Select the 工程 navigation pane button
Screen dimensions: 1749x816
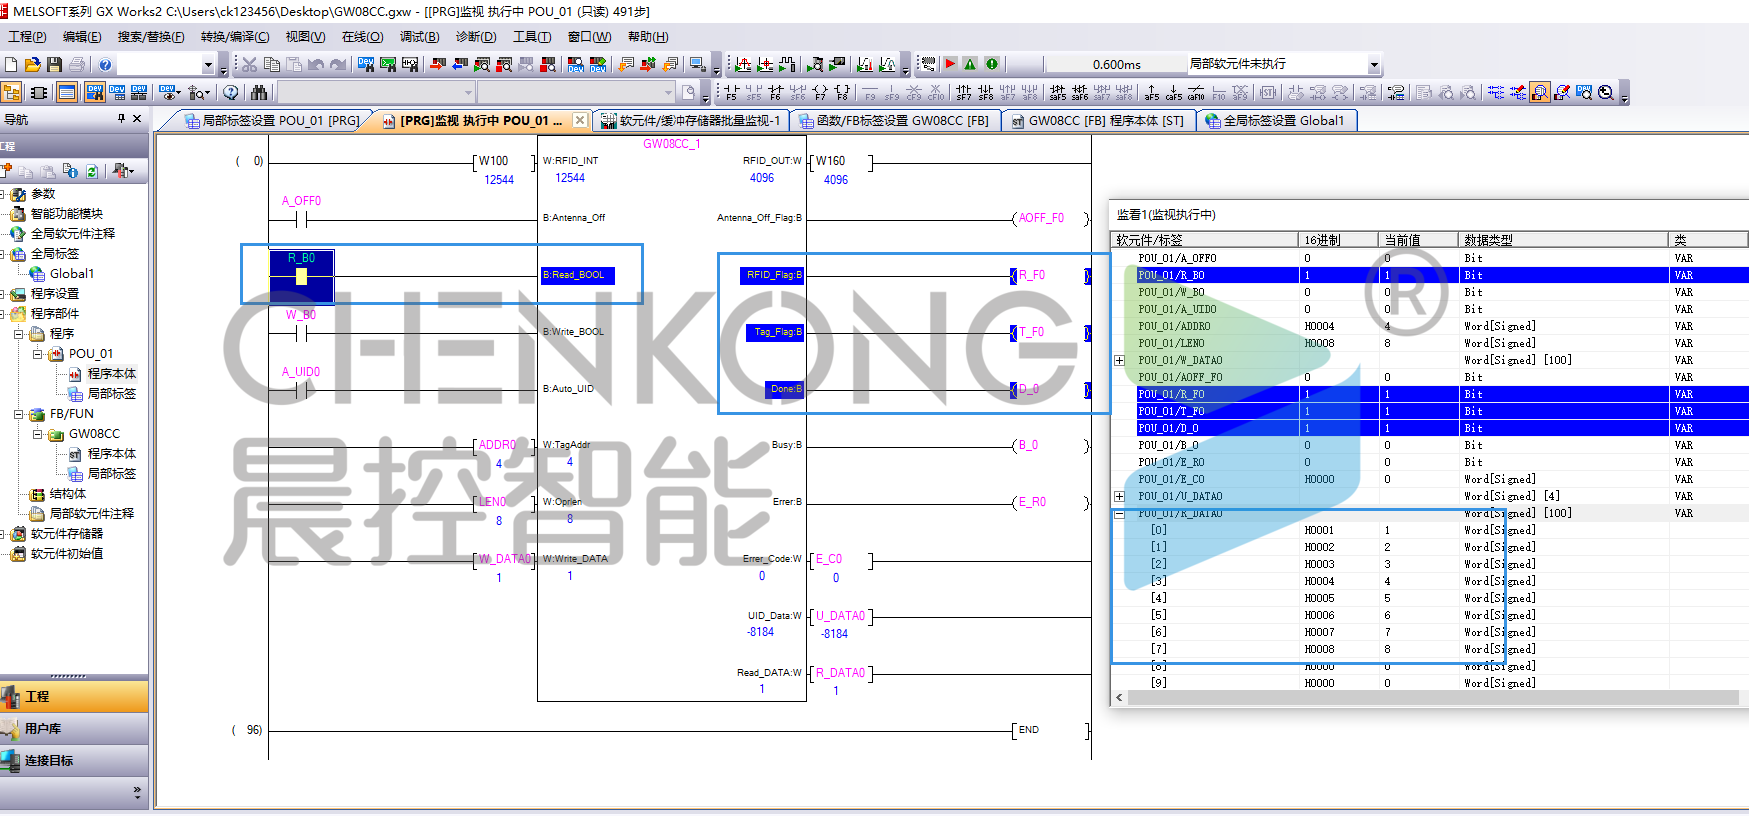[x=74, y=696]
